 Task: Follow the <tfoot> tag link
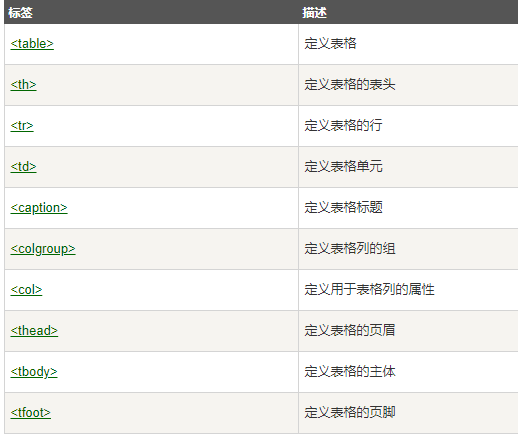(x=31, y=413)
